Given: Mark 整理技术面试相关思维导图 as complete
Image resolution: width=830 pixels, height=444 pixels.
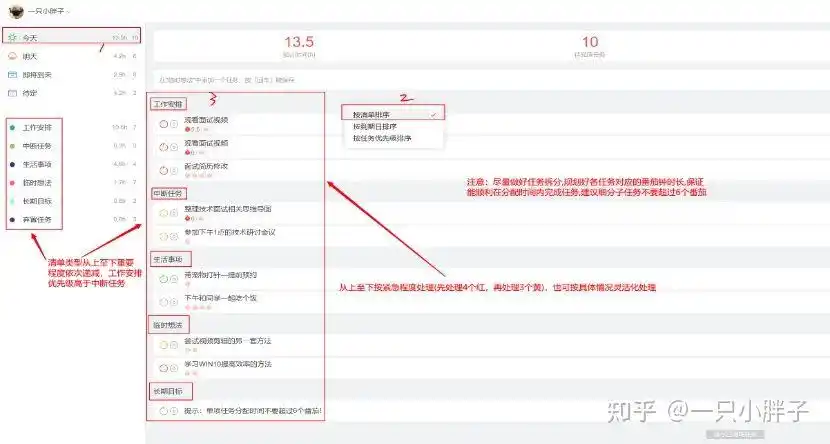Looking at the screenshot, I should [164, 213].
